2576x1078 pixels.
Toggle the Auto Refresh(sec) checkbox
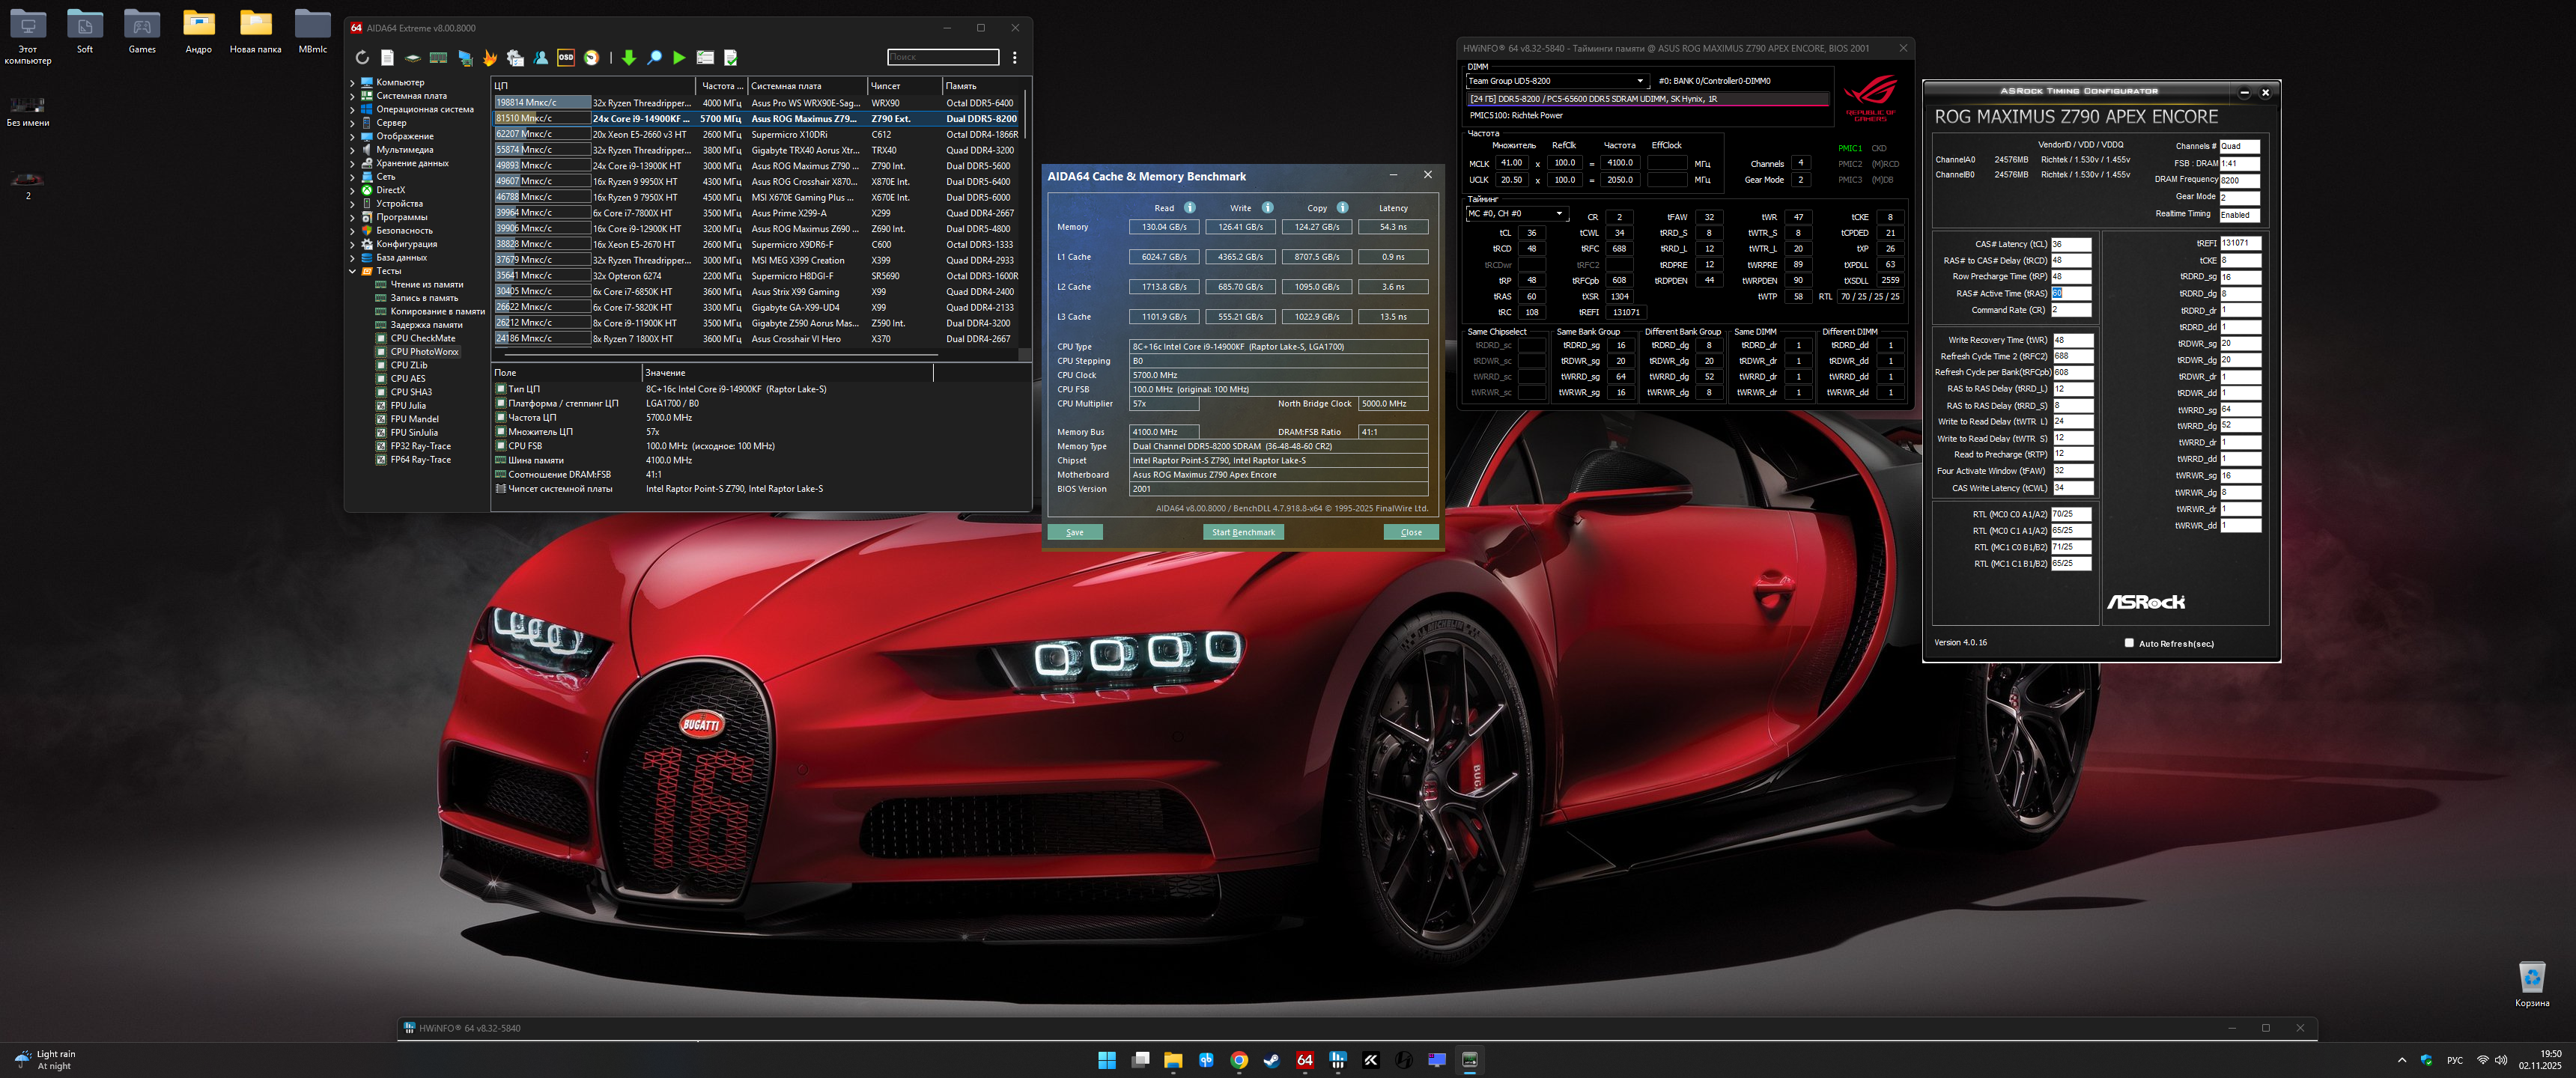click(2128, 643)
